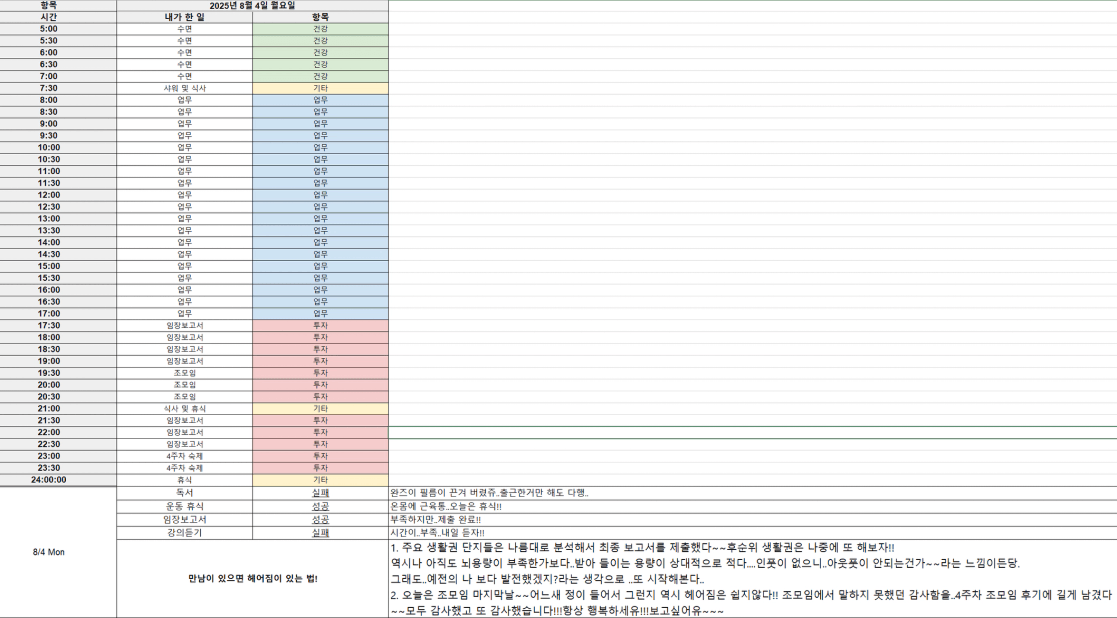The image size is (1117, 618).
Task: Click the 강의듣기 goal cell
Action: (185, 533)
